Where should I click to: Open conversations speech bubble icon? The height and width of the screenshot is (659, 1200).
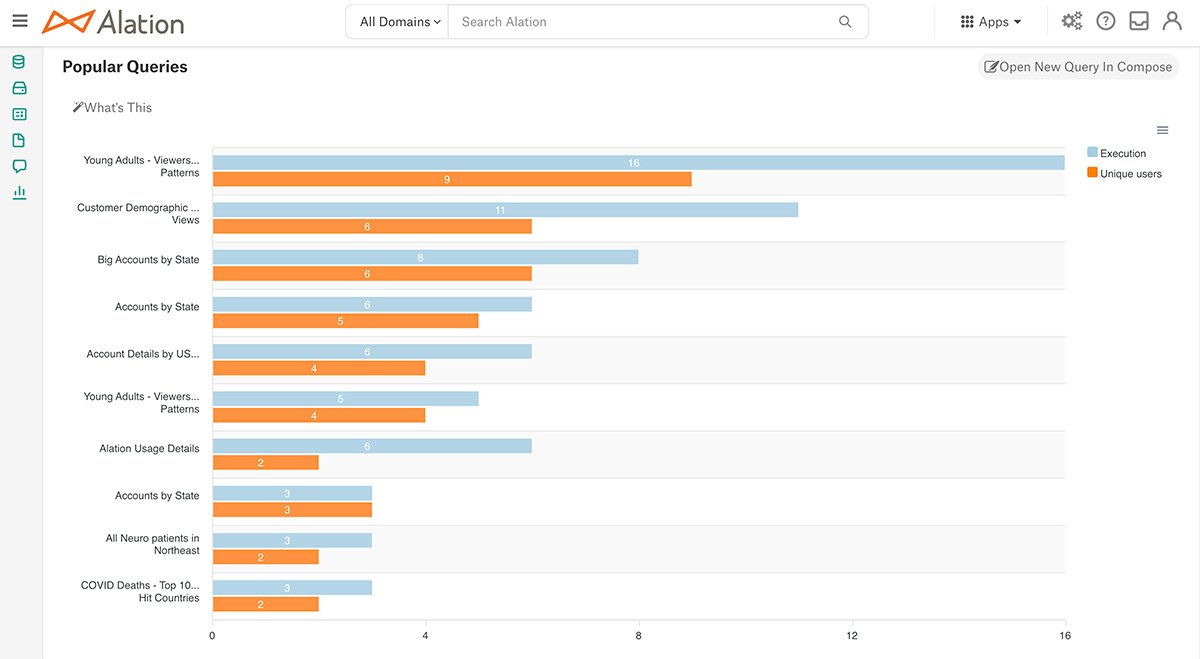19,166
